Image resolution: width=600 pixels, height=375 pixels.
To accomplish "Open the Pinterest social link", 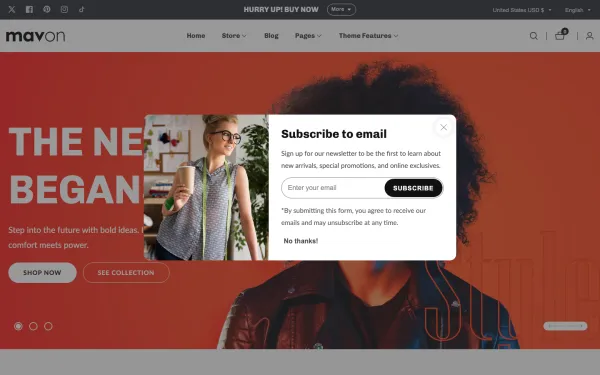I will point(47,9).
